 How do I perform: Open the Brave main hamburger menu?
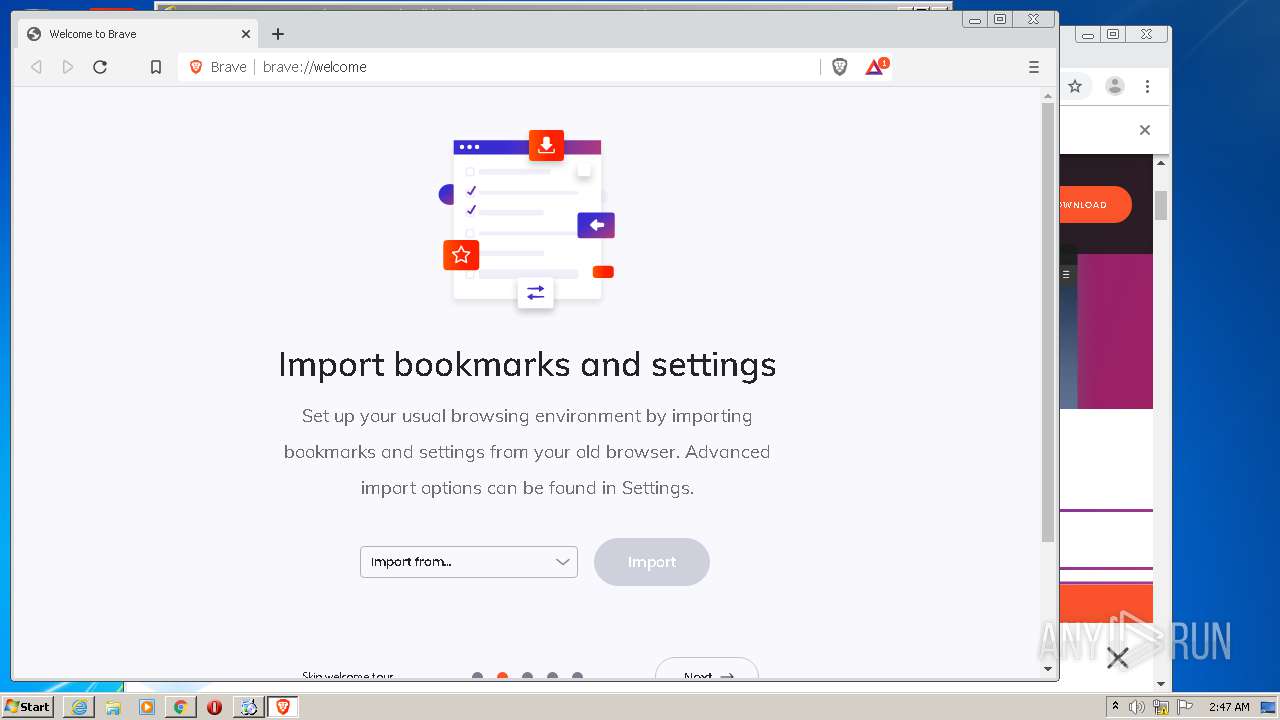pos(1034,67)
